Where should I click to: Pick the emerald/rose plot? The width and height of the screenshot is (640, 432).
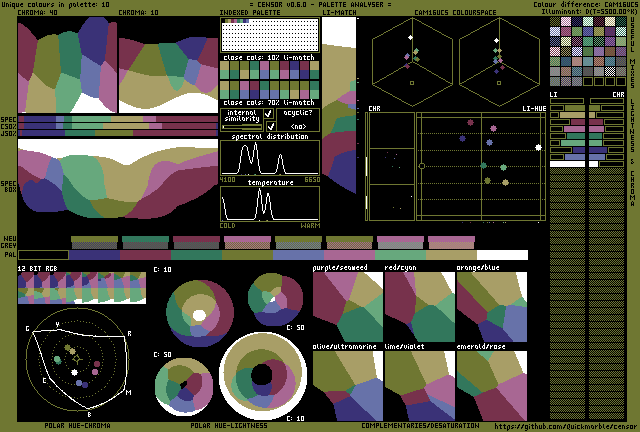tap(491, 385)
